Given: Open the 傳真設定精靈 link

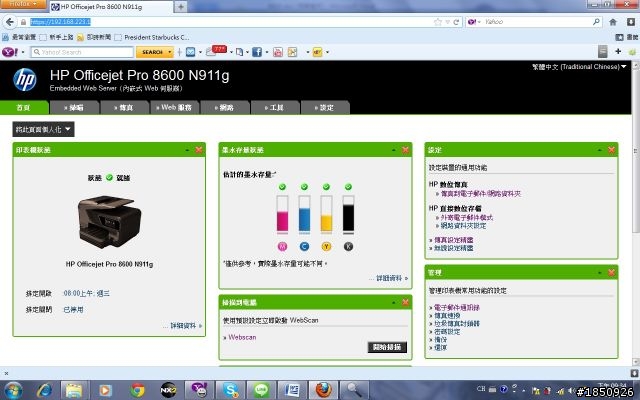Looking at the screenshot, I should (453, 240).
